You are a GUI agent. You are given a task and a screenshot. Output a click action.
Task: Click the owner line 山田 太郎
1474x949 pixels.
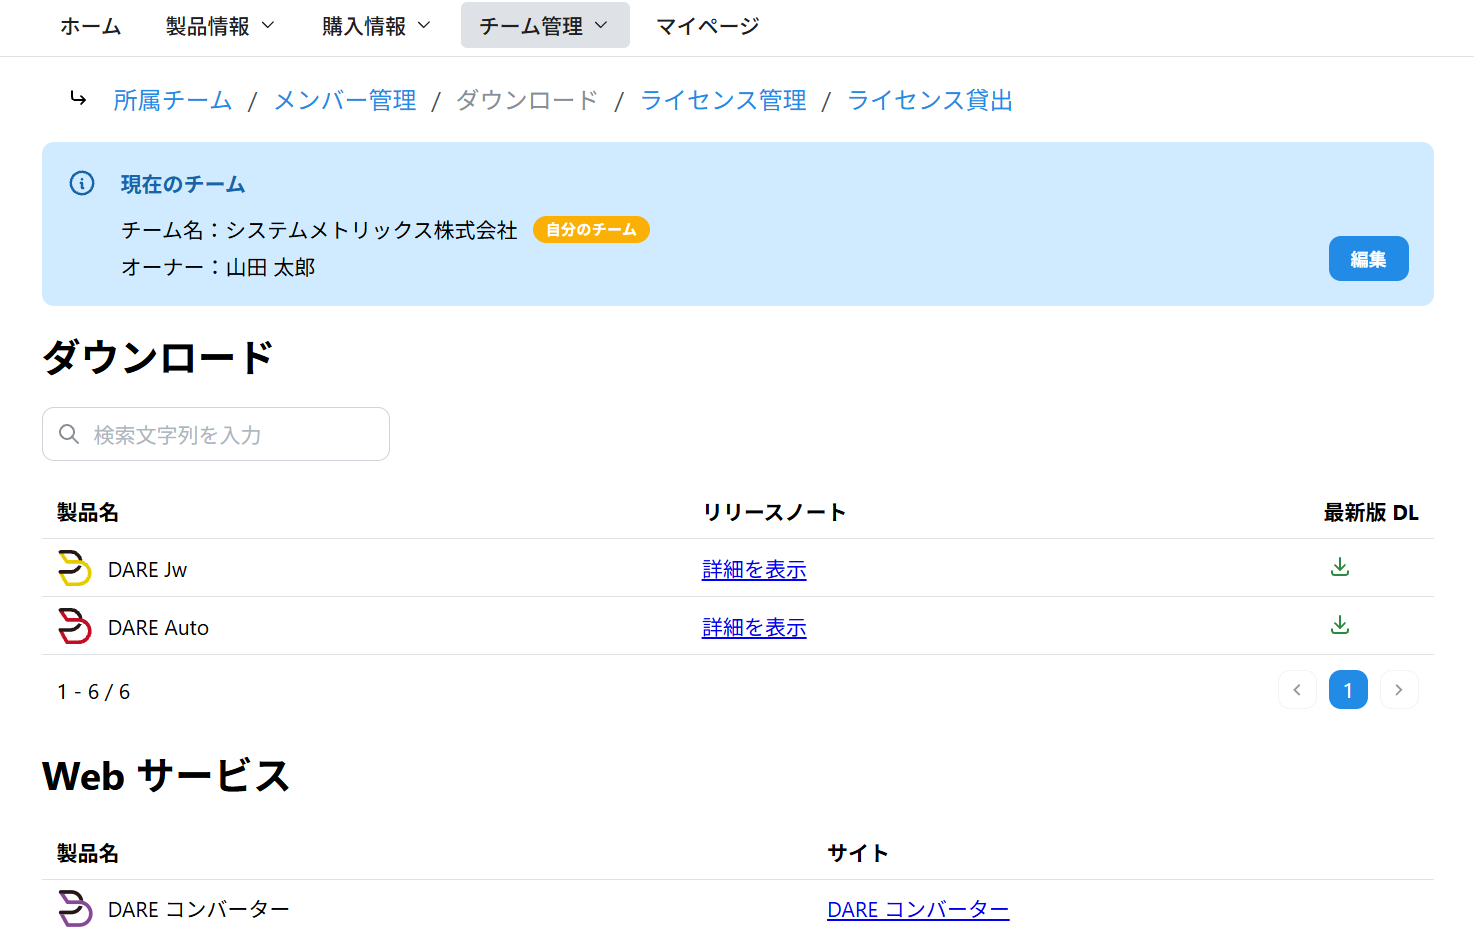pos(218,267)
